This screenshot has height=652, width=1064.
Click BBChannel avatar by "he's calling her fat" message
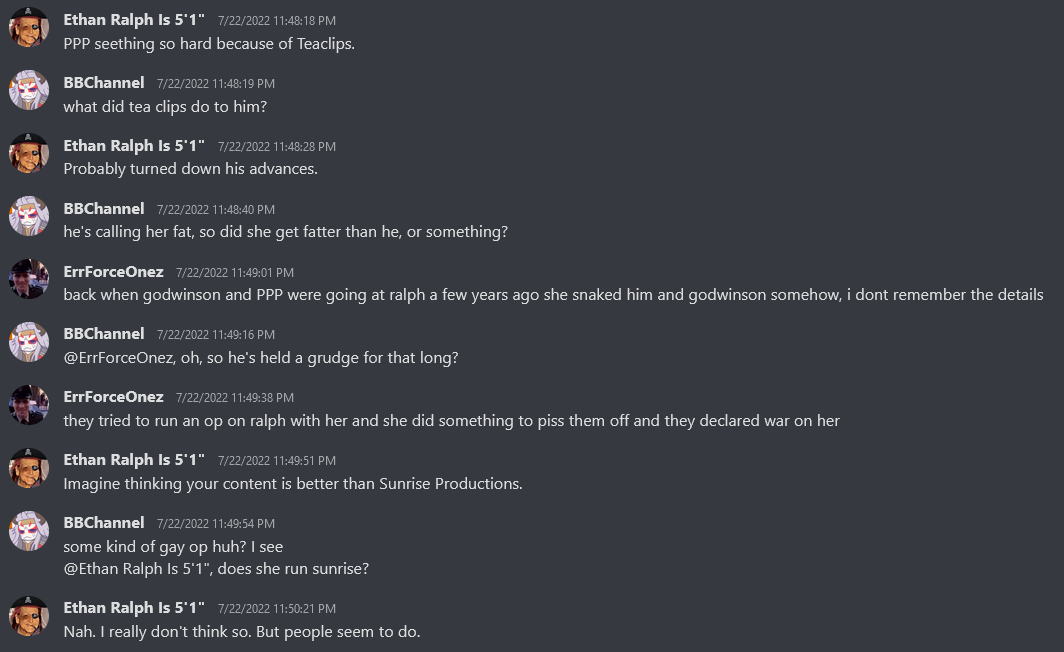click(29, 216)
